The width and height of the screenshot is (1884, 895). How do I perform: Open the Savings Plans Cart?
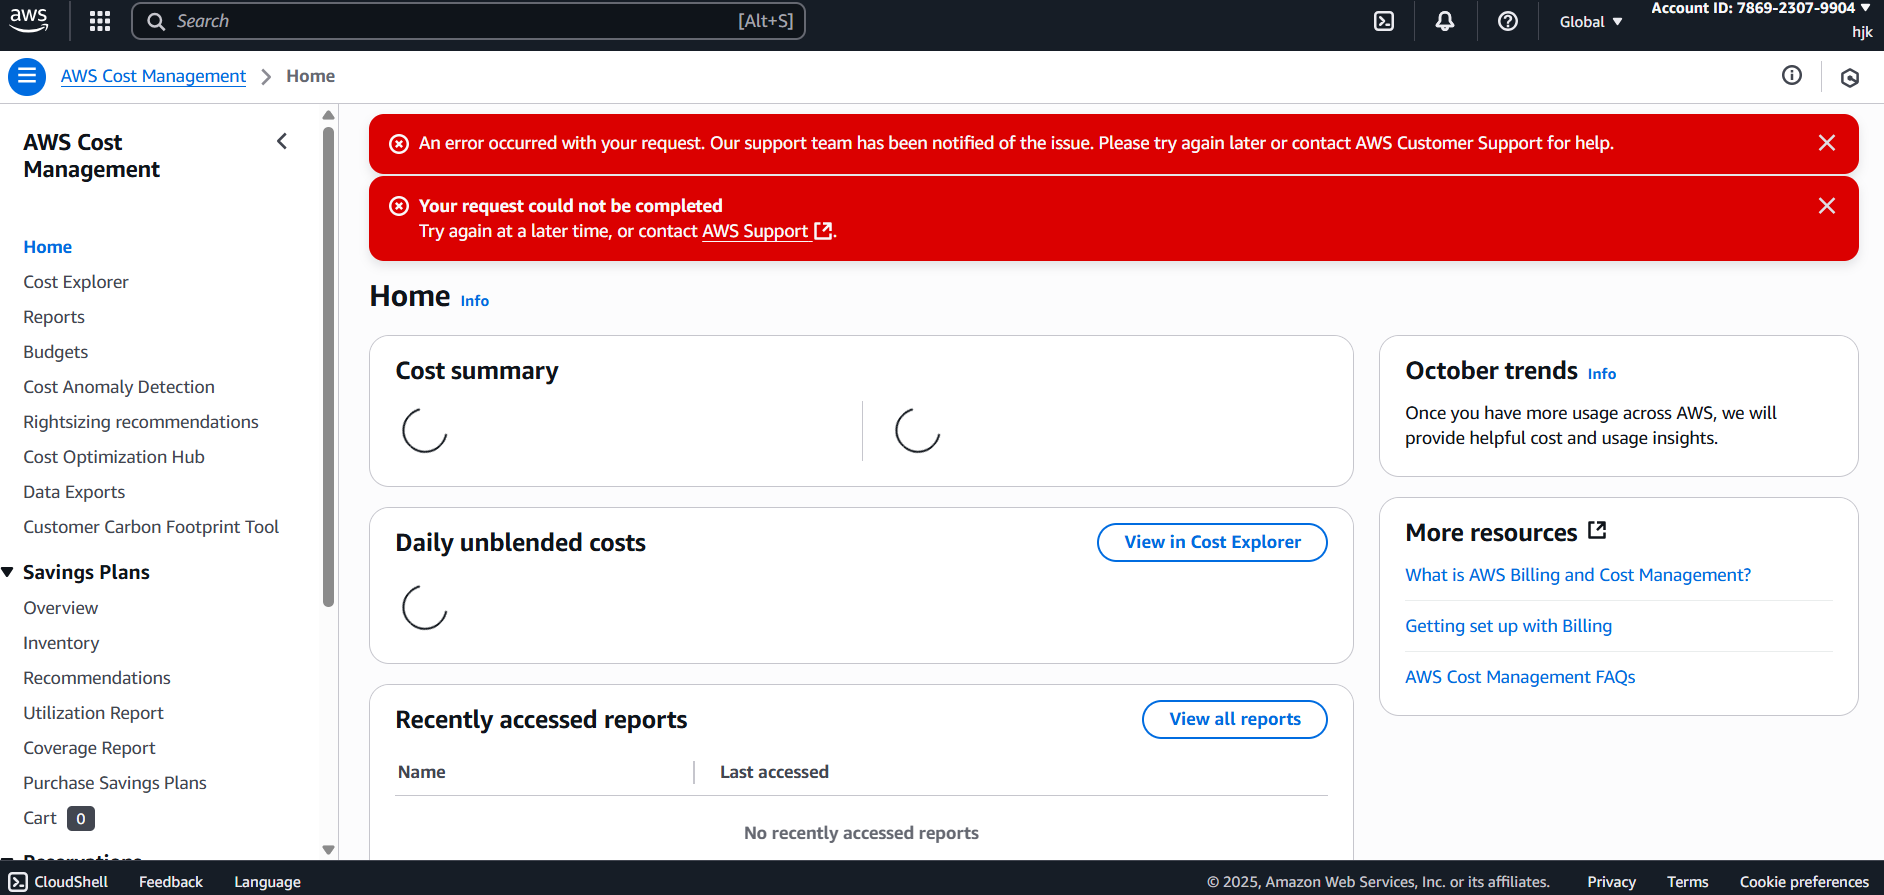click(x=59, y=818)
